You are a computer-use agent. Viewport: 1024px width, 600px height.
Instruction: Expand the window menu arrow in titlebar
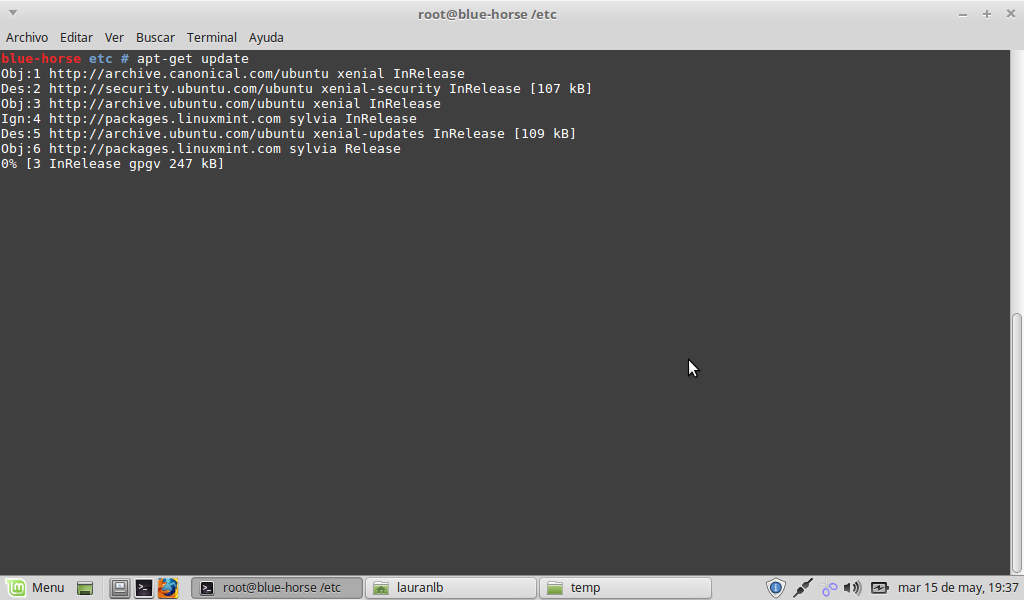12,14
